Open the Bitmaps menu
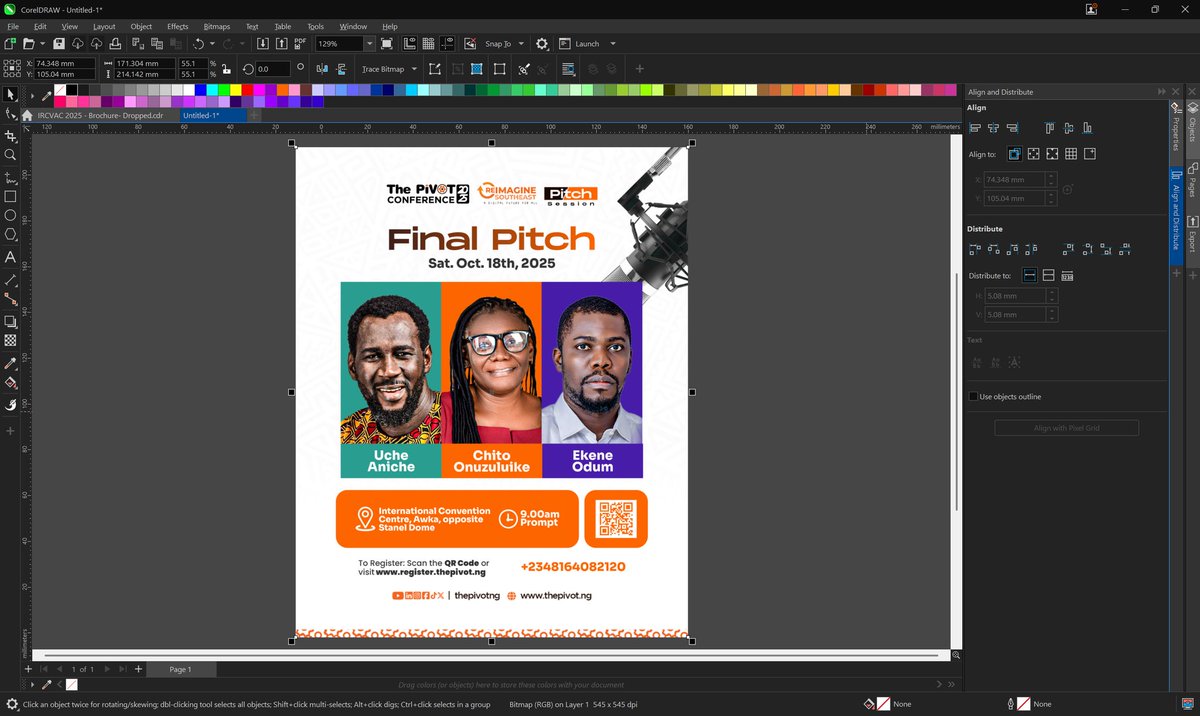Screen dimensions: 1200x716 pyautogui.click(x=216, y=26)
